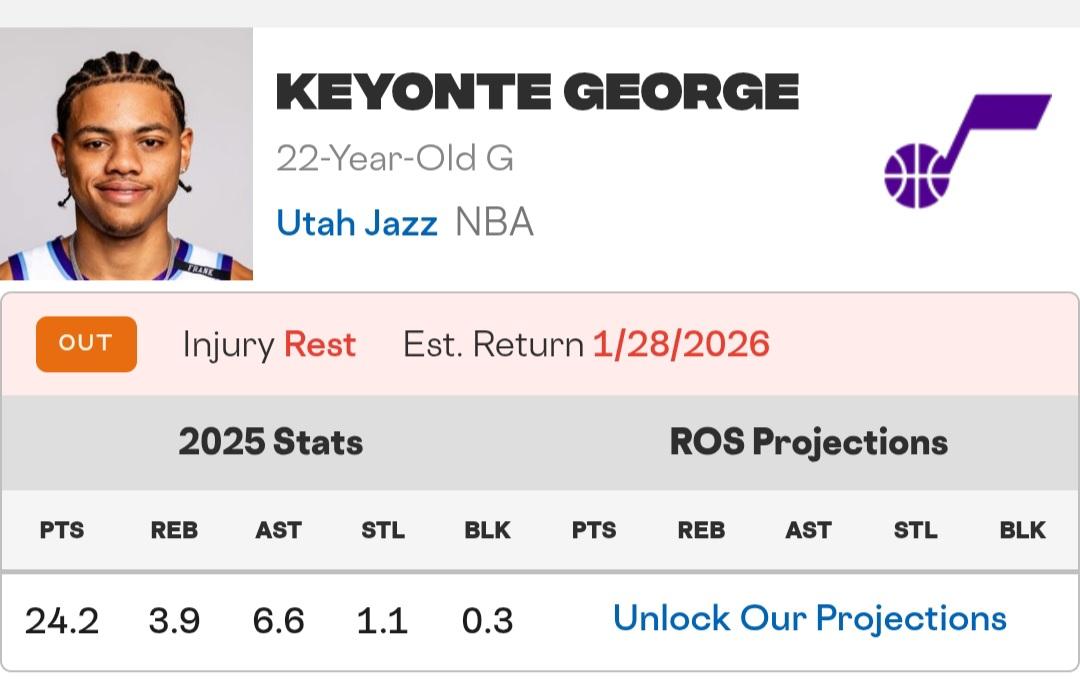
Task: Click the orange OUT status badge
Action: coord(86,344)
